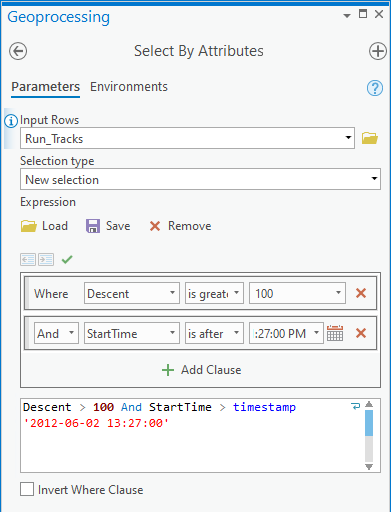
Task: Click the circled plus add icon
Action: click(x=378, y=51)
